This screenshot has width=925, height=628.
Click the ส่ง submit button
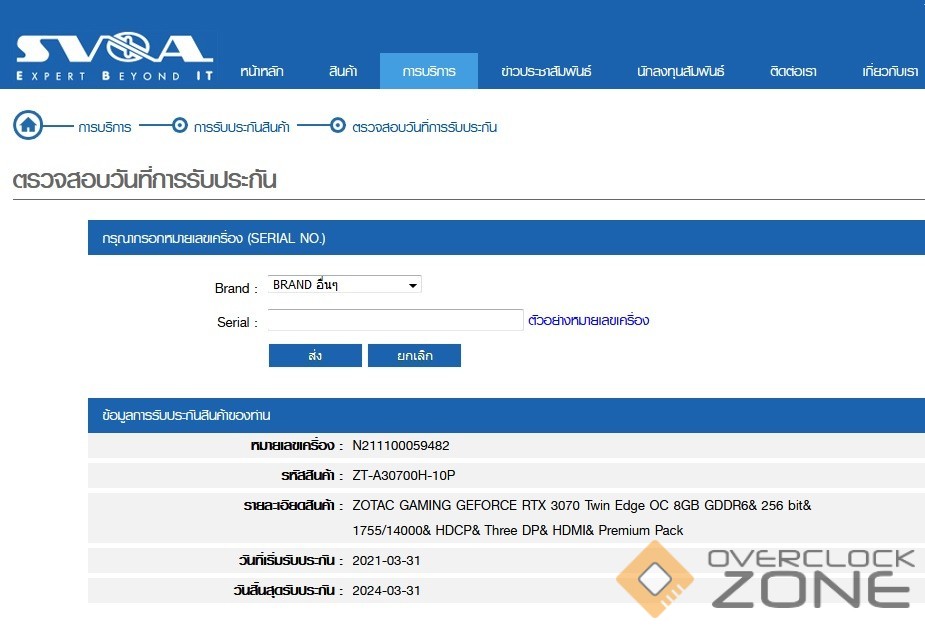pyautogui.click(x=315, y=356)
